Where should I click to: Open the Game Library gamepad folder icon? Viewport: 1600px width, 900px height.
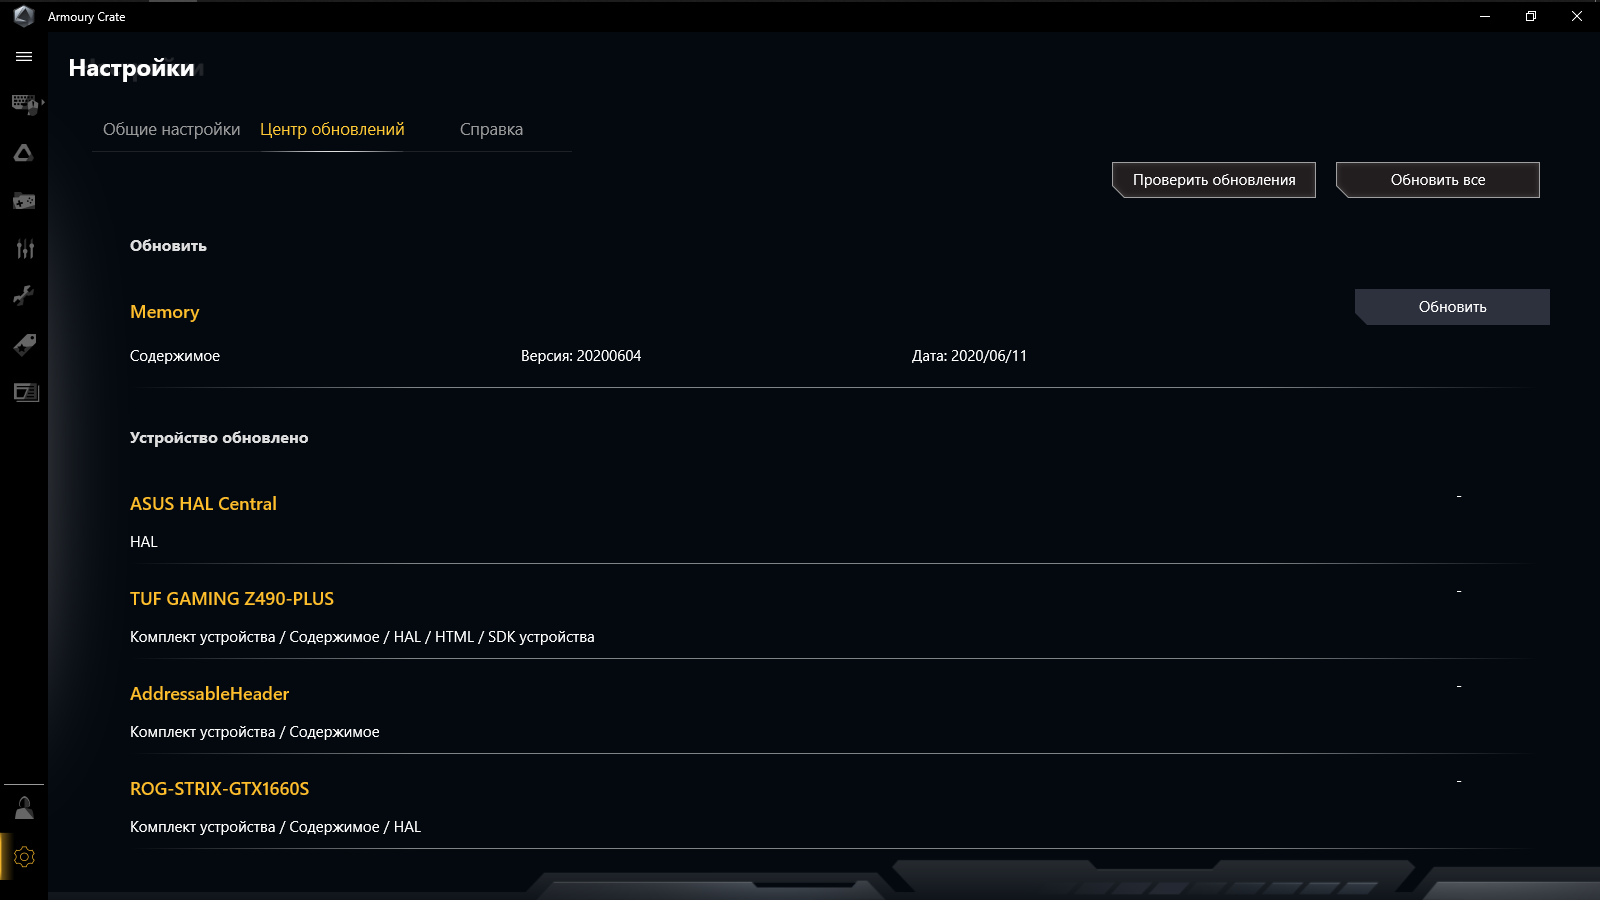(x=24, y=201)
